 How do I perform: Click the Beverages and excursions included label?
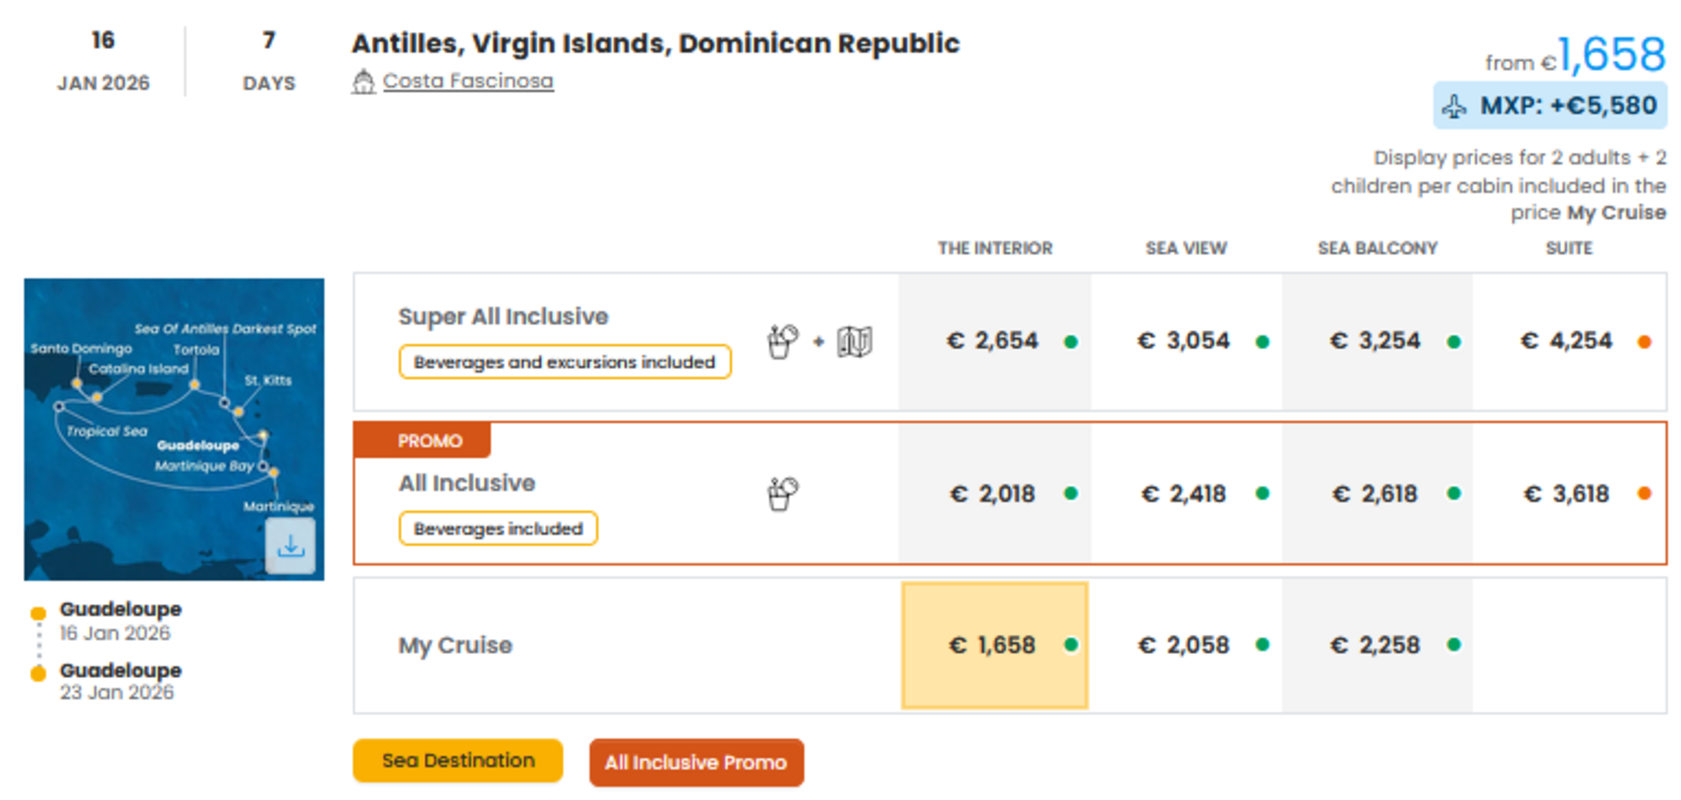tap(565, 362)
